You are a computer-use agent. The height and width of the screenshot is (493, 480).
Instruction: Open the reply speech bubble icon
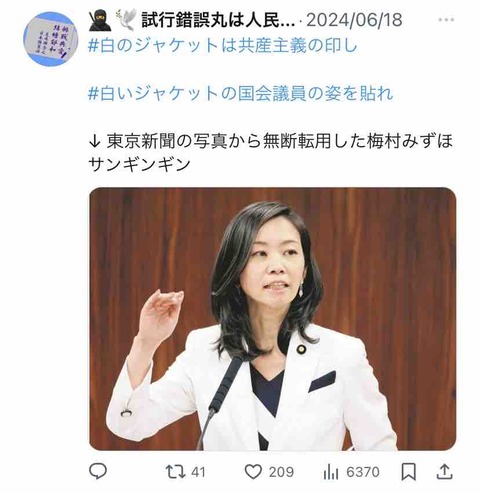point(98,472)
